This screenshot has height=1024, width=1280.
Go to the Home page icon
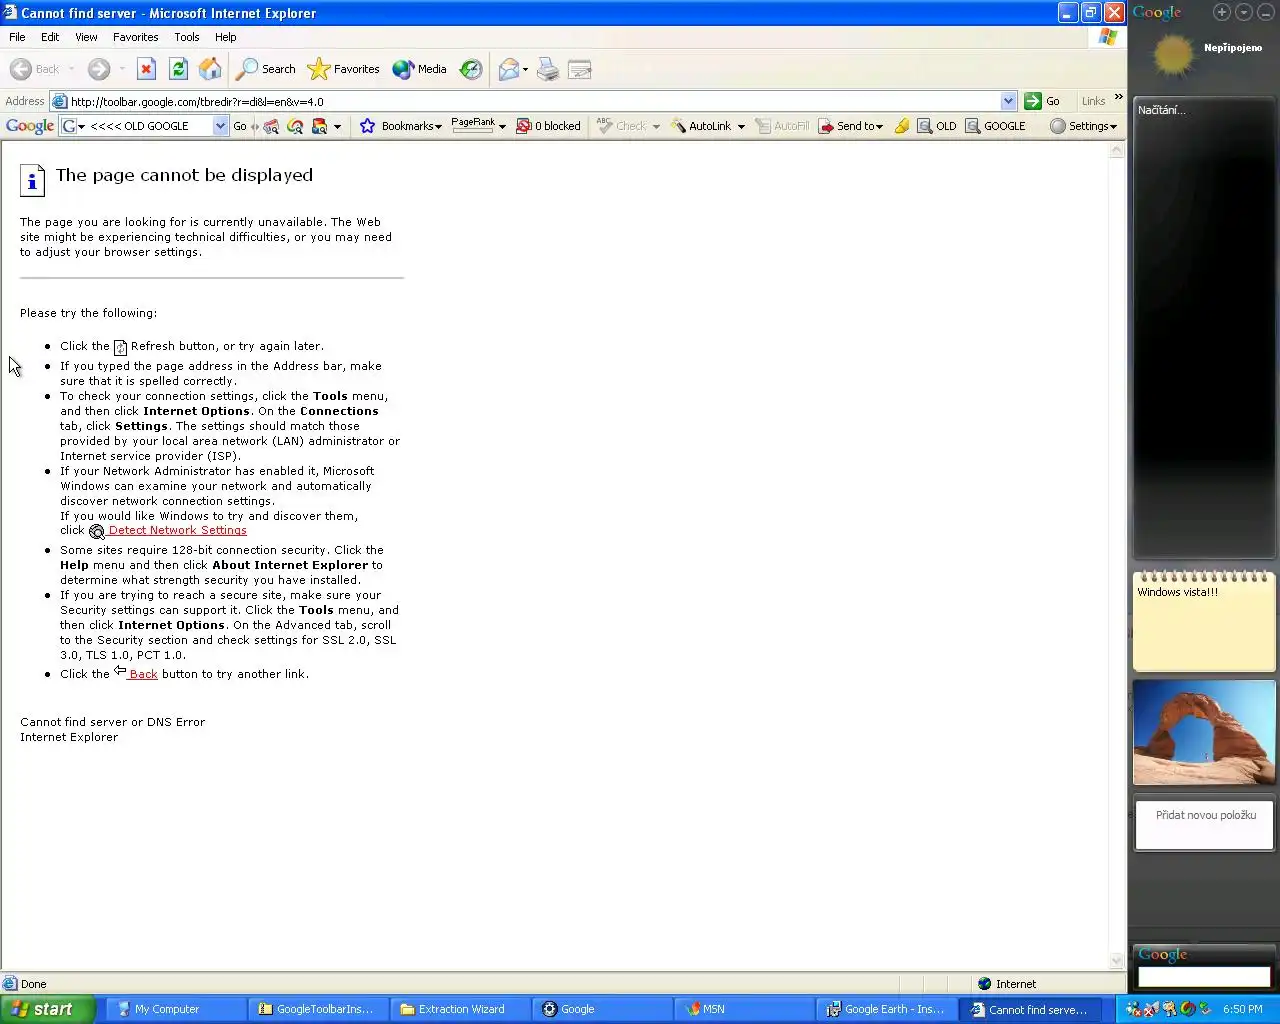pyautogui.click(x=210, y=69)
